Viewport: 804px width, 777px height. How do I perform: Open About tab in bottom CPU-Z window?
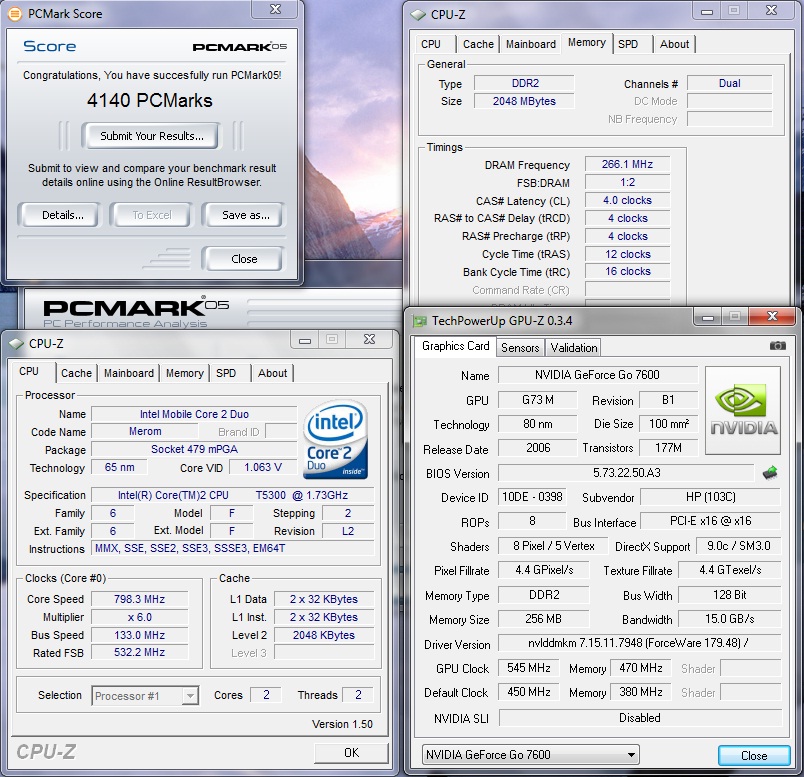point(272,373)
